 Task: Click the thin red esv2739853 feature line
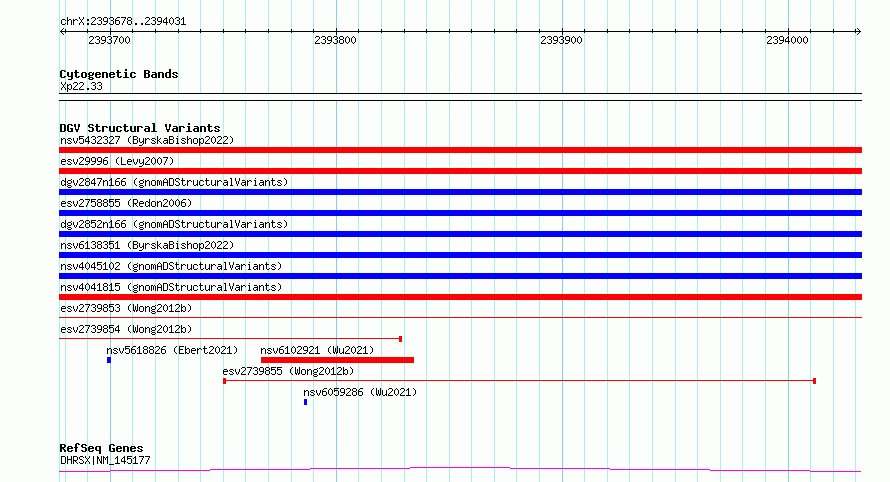coord(460,317)
